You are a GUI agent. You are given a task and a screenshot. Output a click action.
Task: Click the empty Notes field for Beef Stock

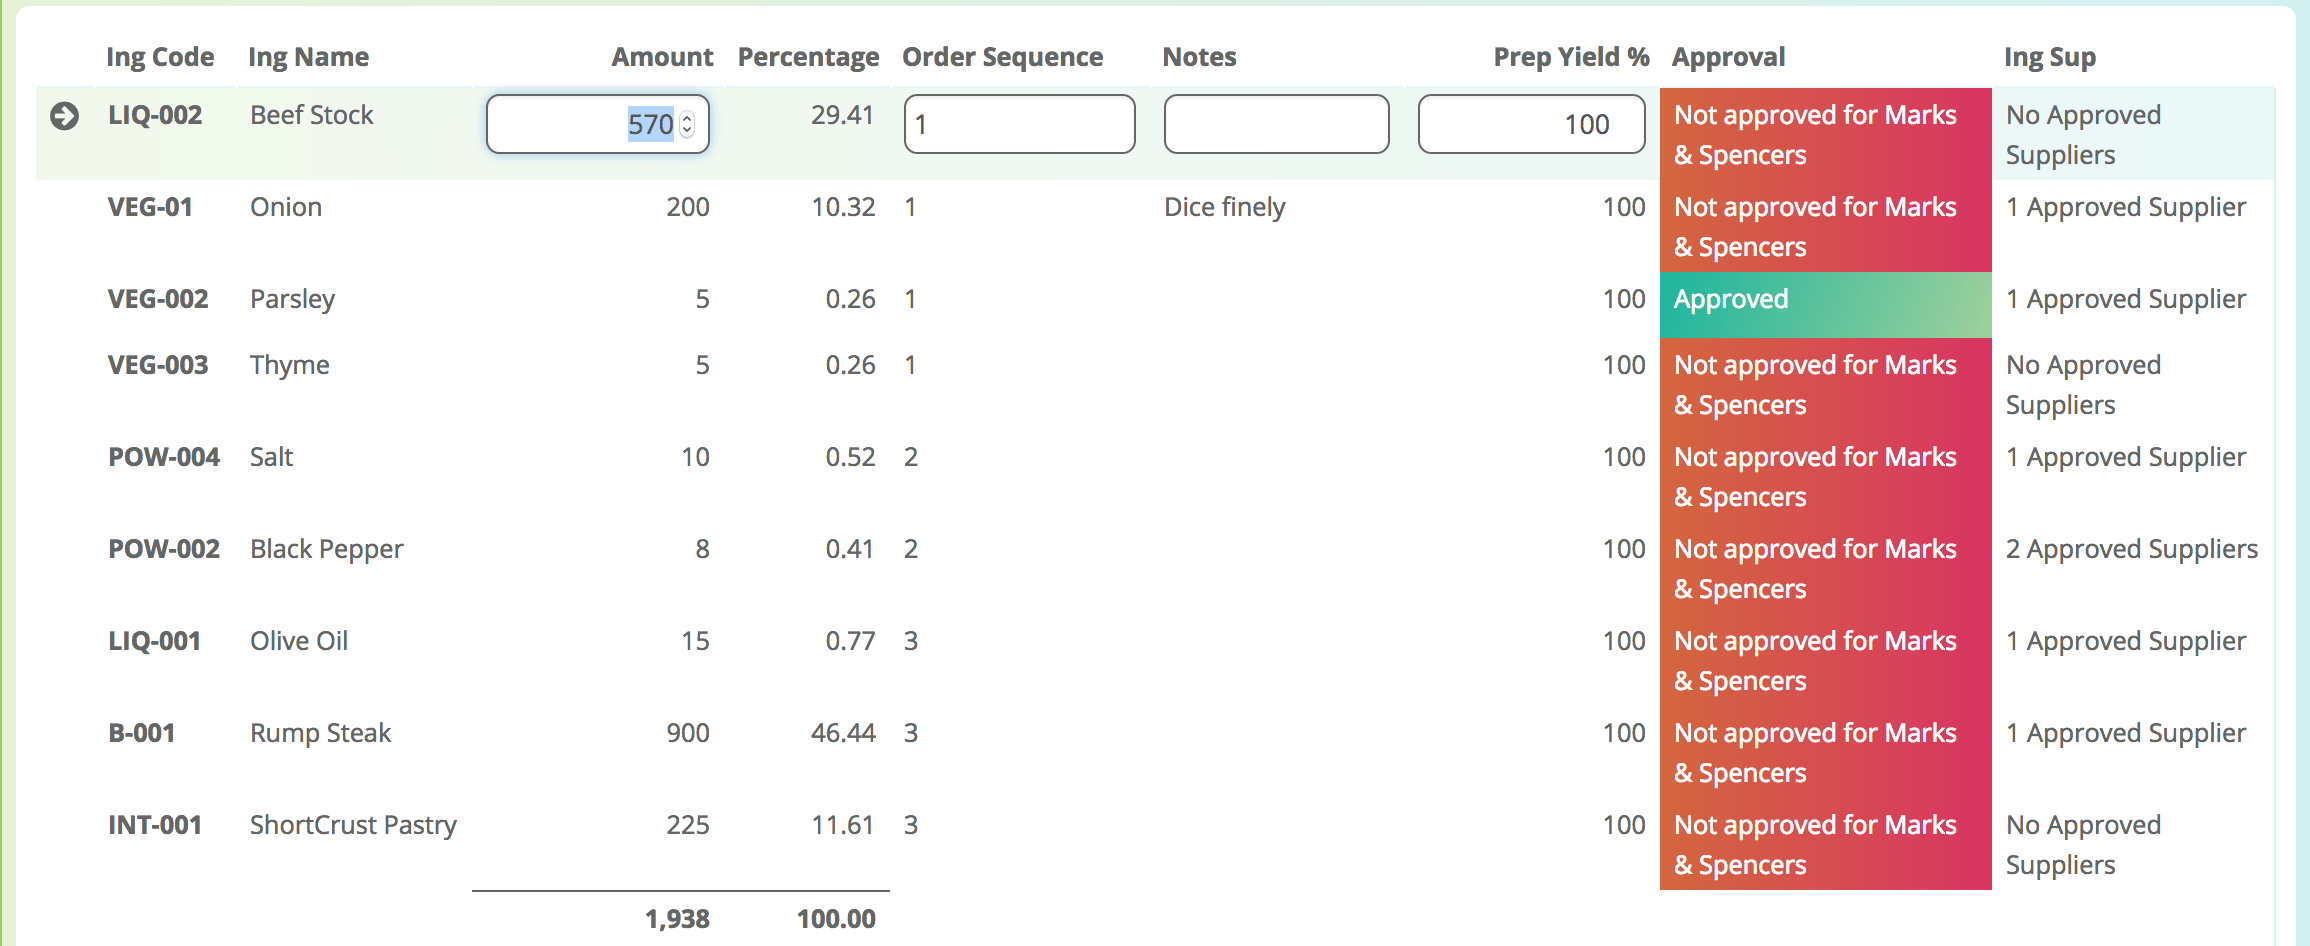point(1275,124)
